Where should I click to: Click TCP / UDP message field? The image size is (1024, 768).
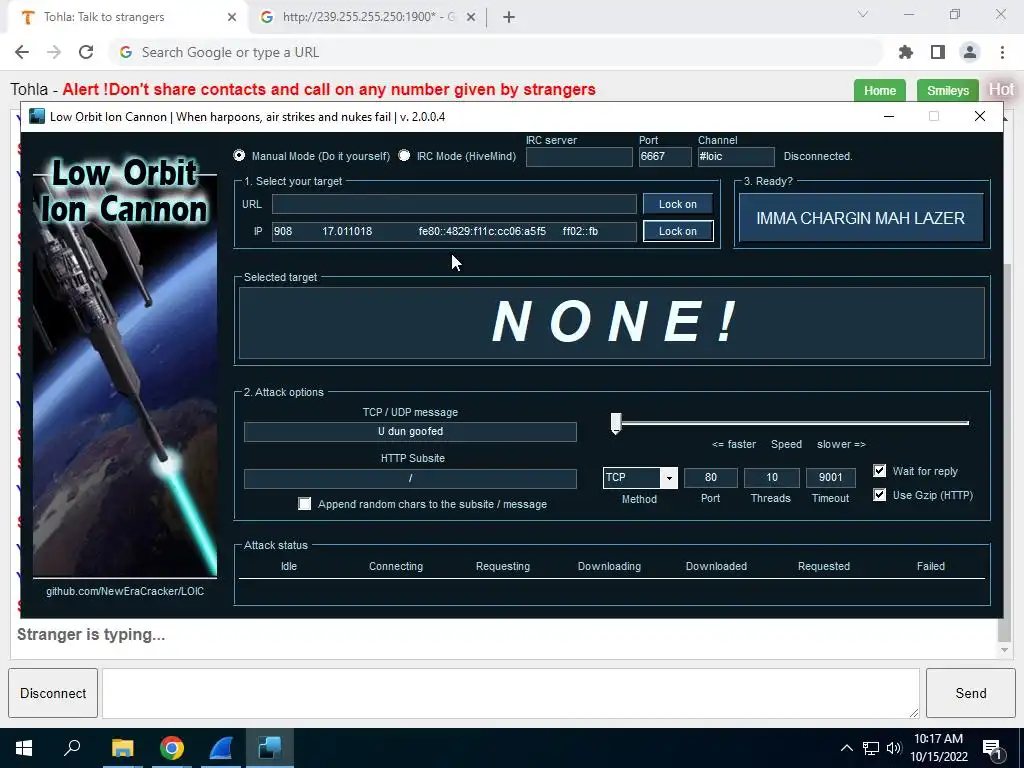click(410, 432)
